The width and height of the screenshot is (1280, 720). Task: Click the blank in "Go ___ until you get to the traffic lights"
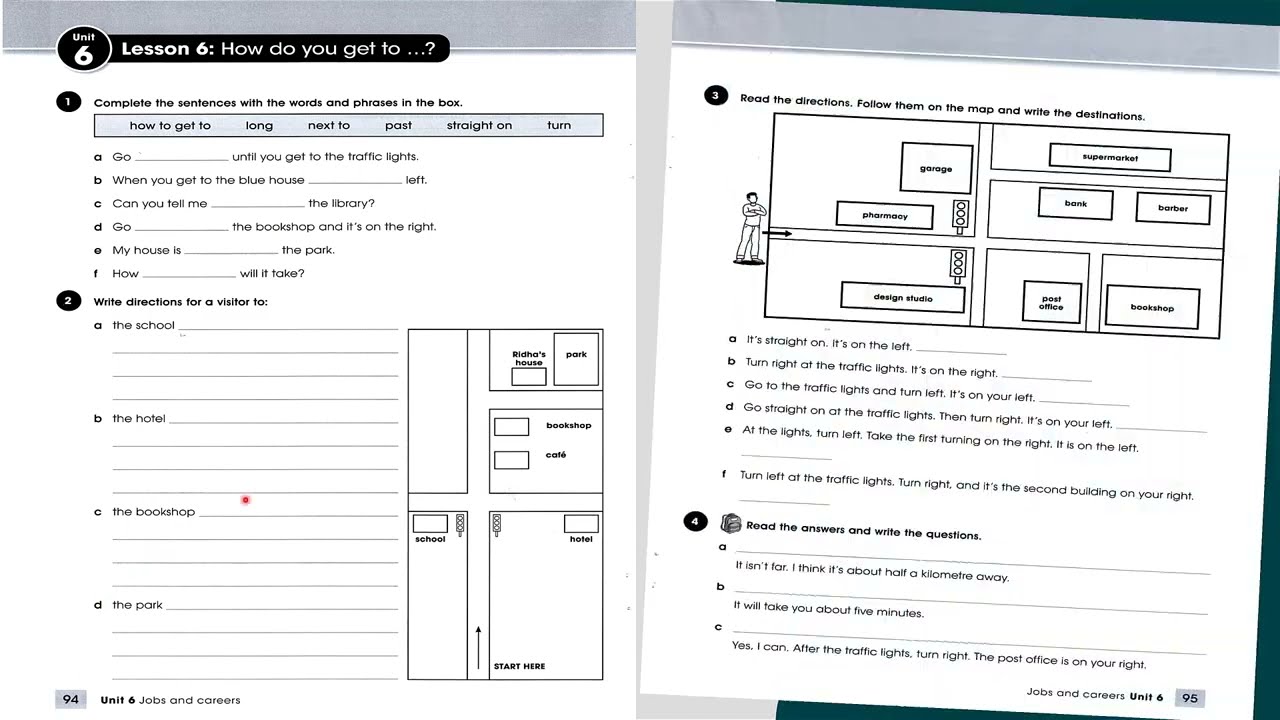pos(182,157)
